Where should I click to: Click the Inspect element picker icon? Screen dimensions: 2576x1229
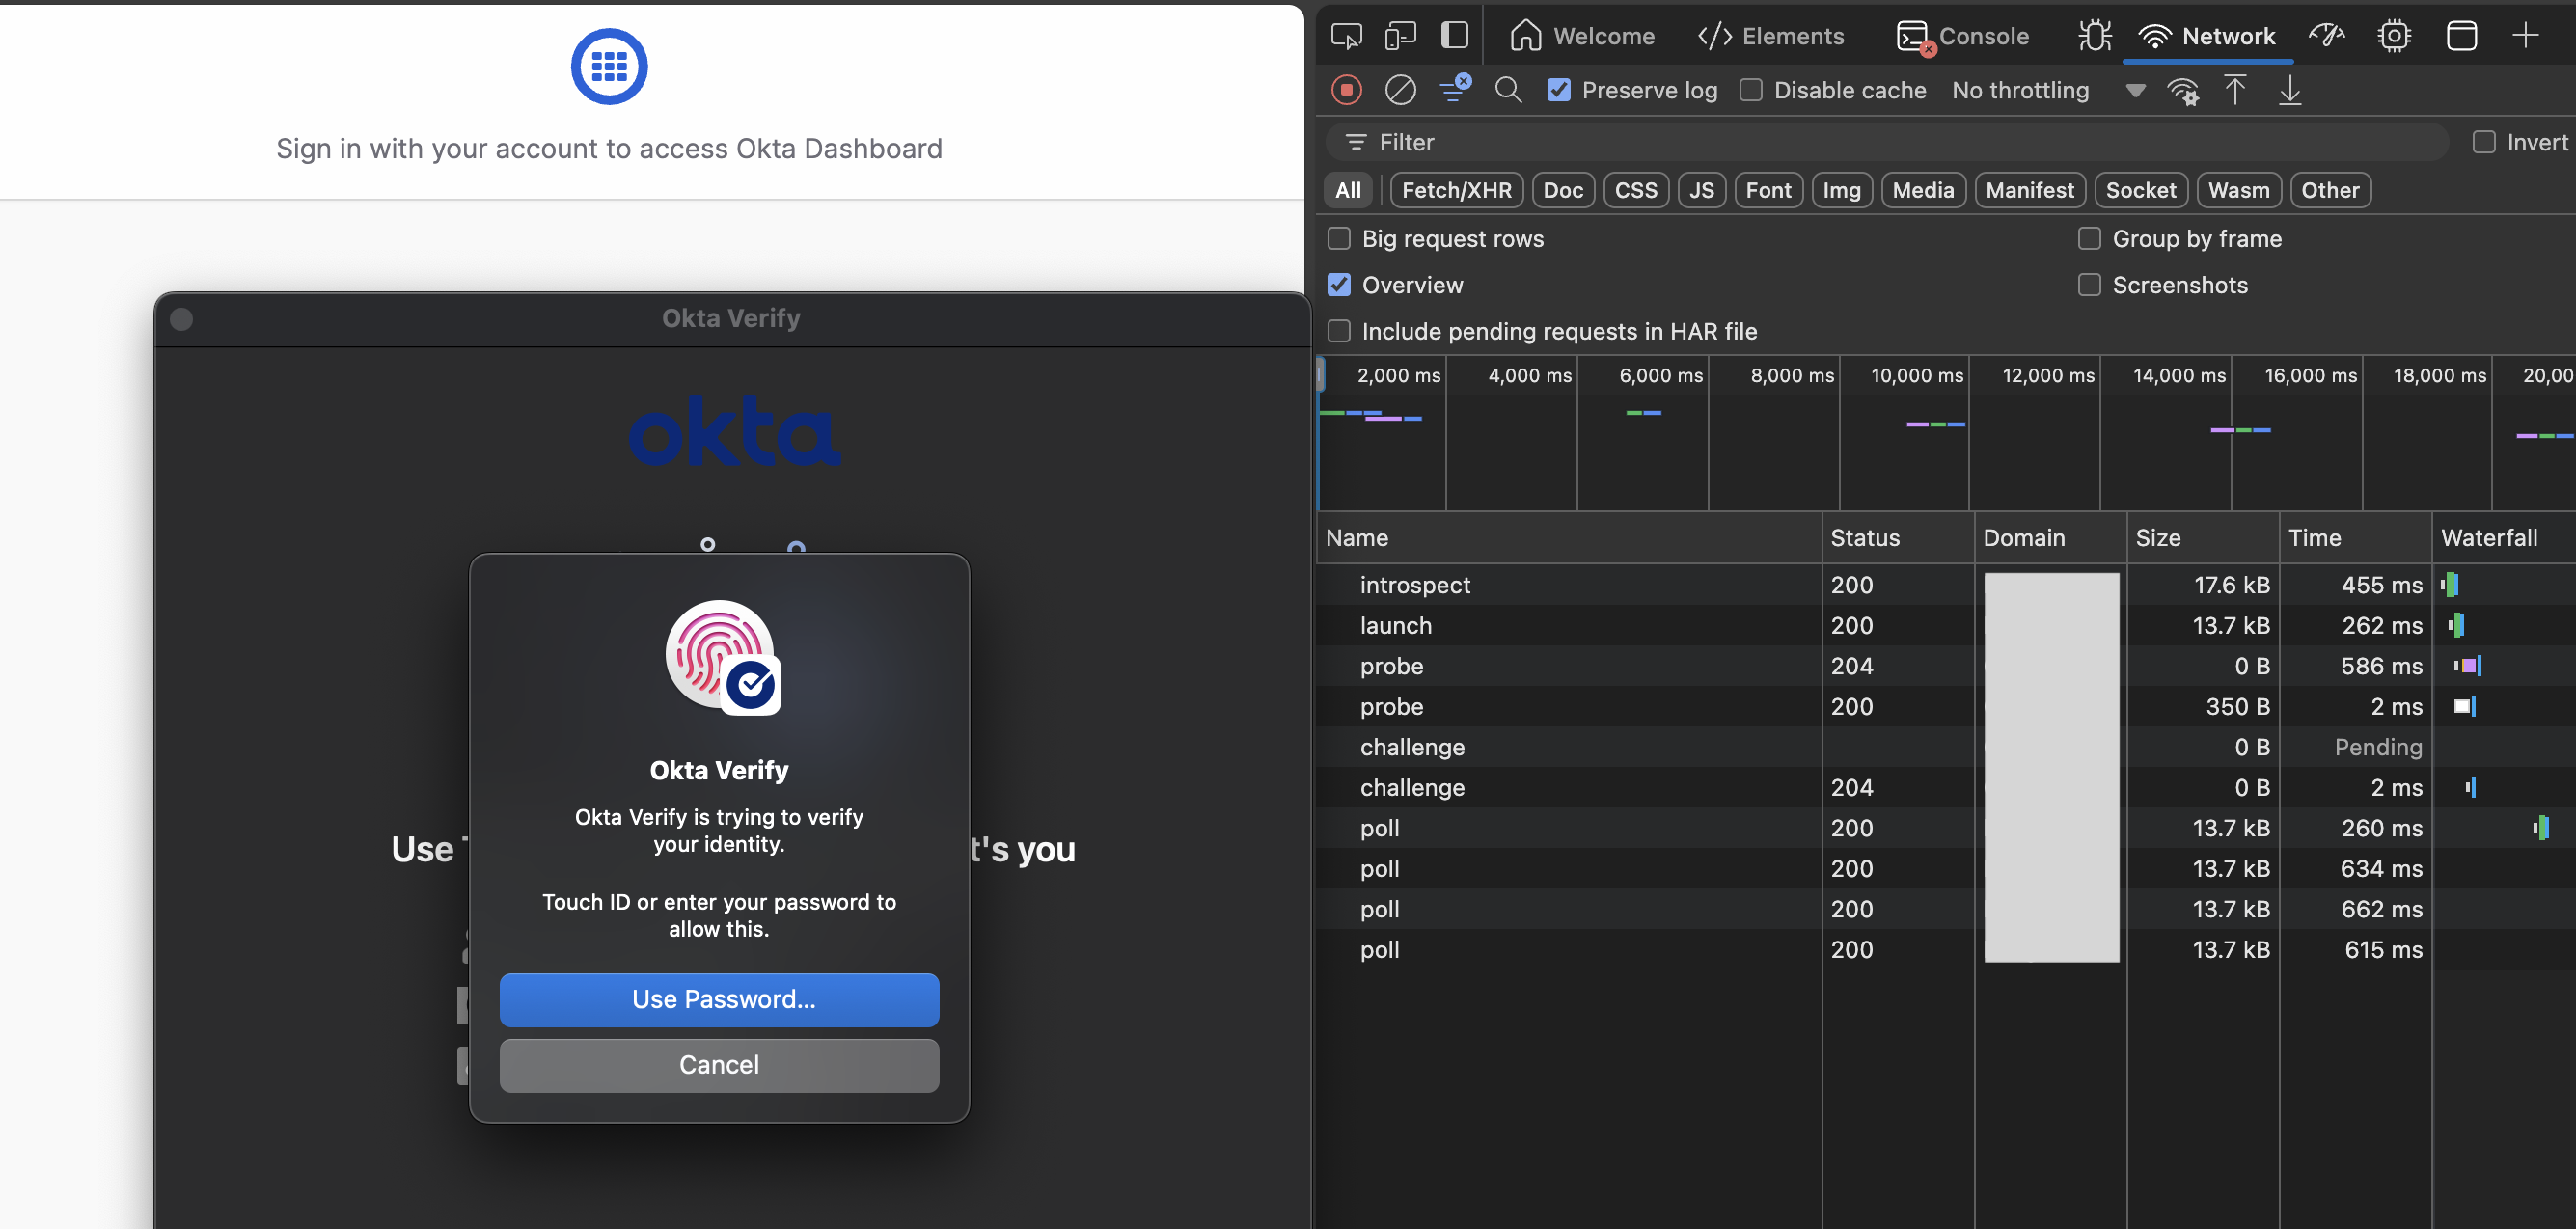pos(1346,36)
